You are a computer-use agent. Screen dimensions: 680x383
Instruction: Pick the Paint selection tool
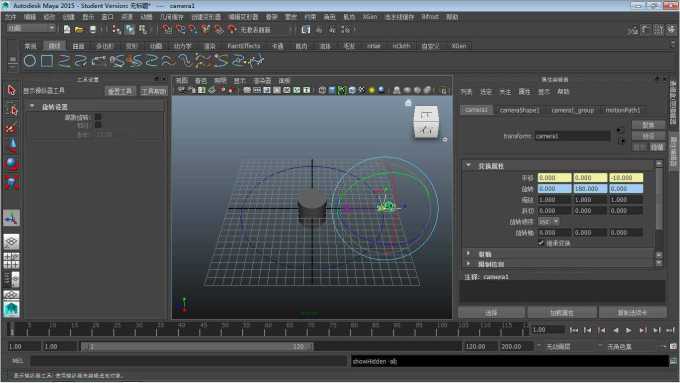click(11, 128)
